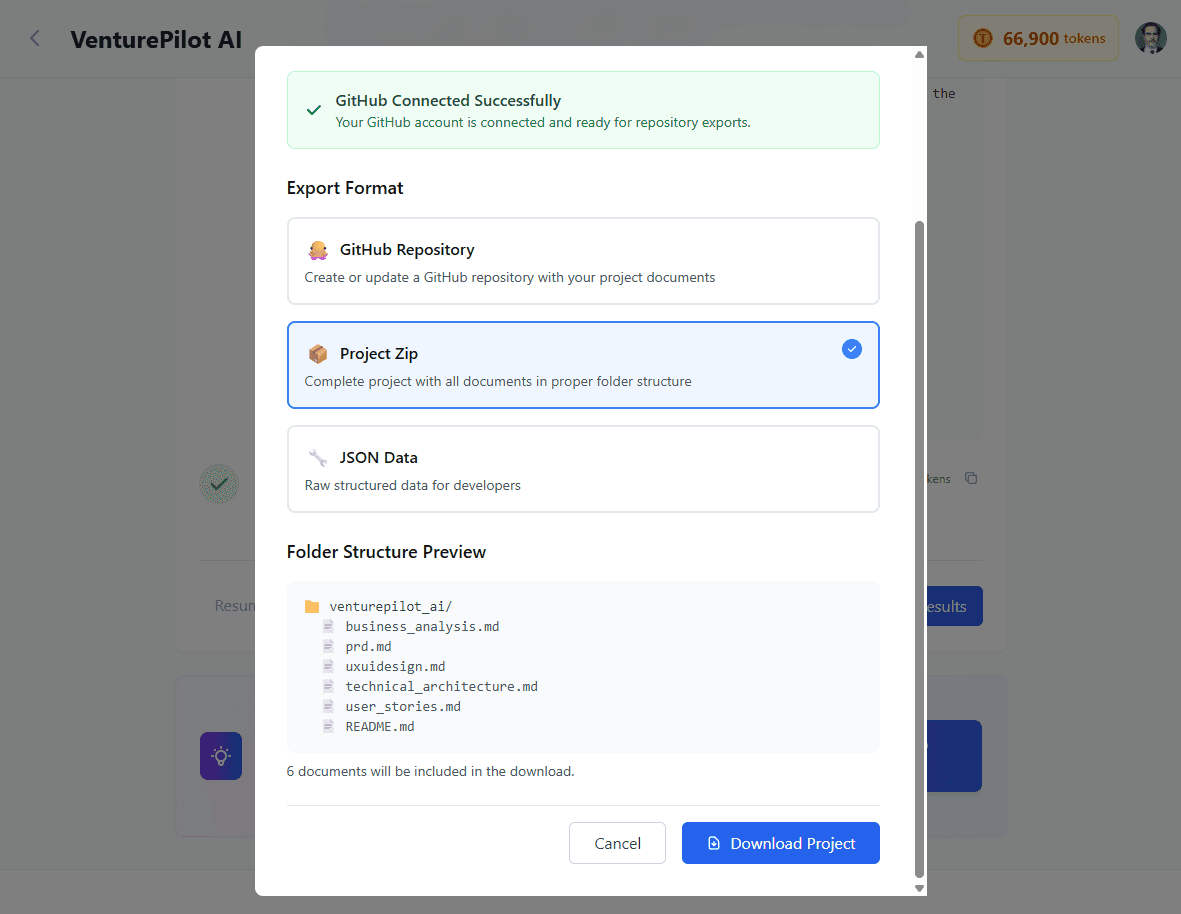Click the purple lightbulb icon

coord(221,756)
